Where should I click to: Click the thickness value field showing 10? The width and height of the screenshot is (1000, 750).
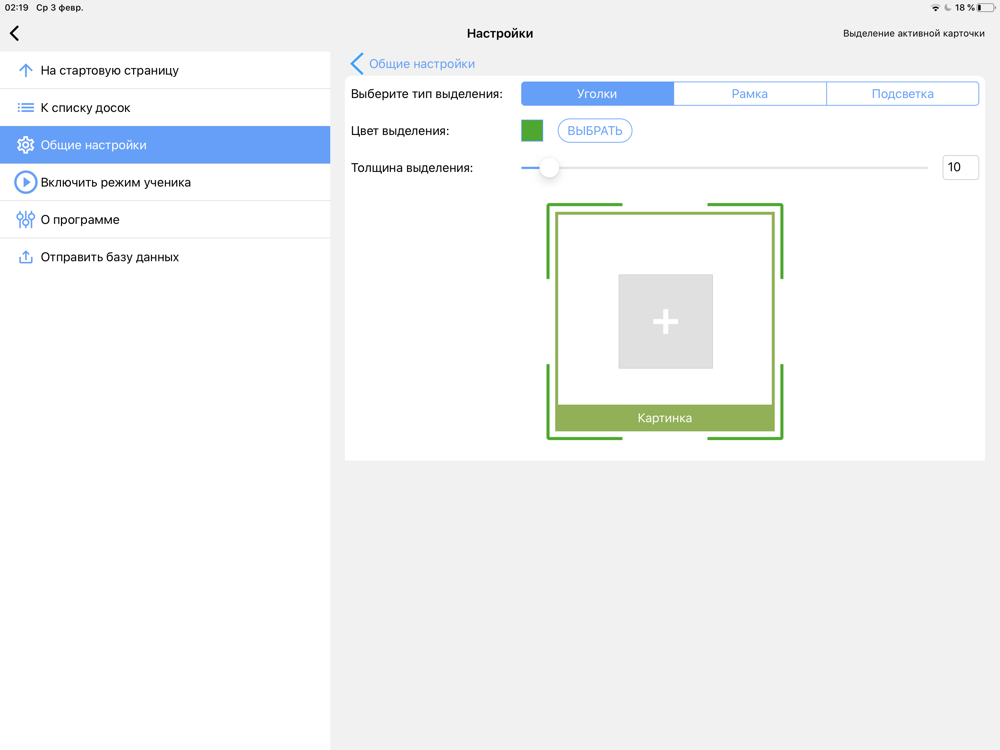[x=960, y=168]
